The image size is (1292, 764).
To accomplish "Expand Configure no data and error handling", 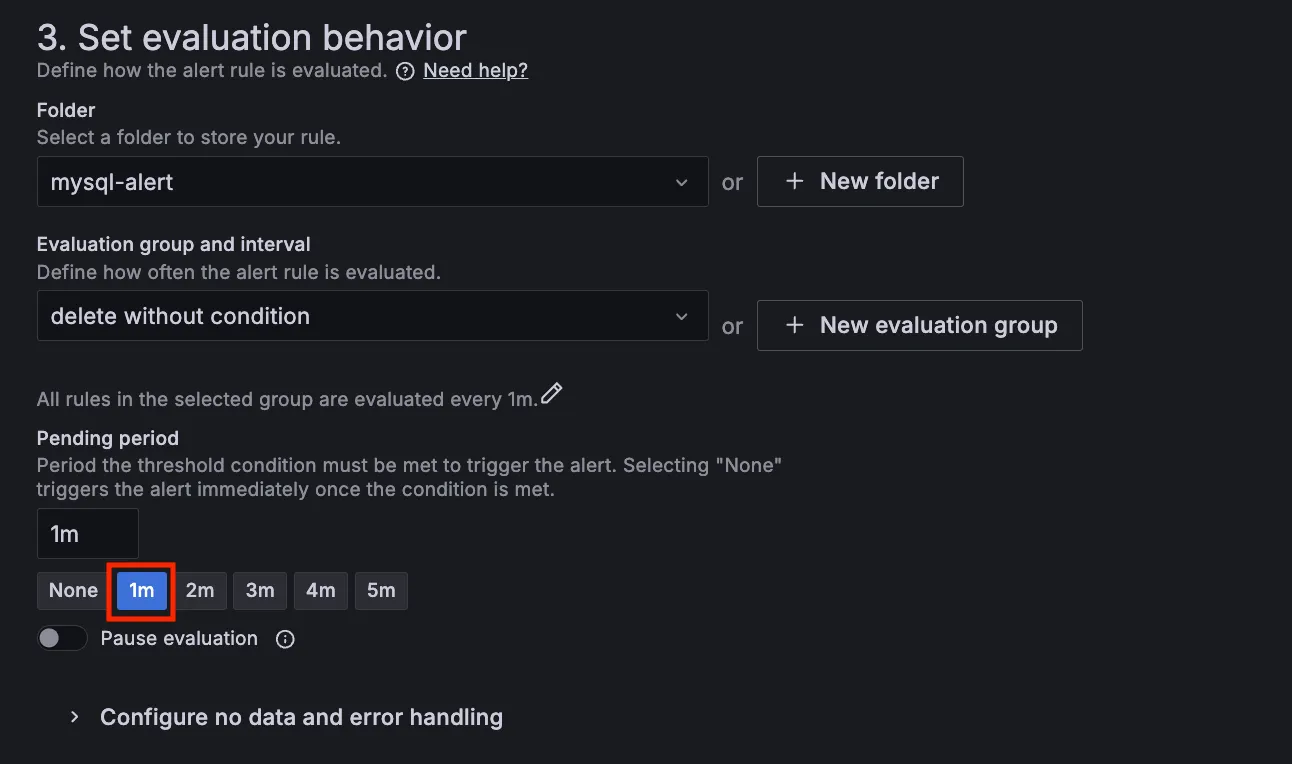I will point(301,717).
